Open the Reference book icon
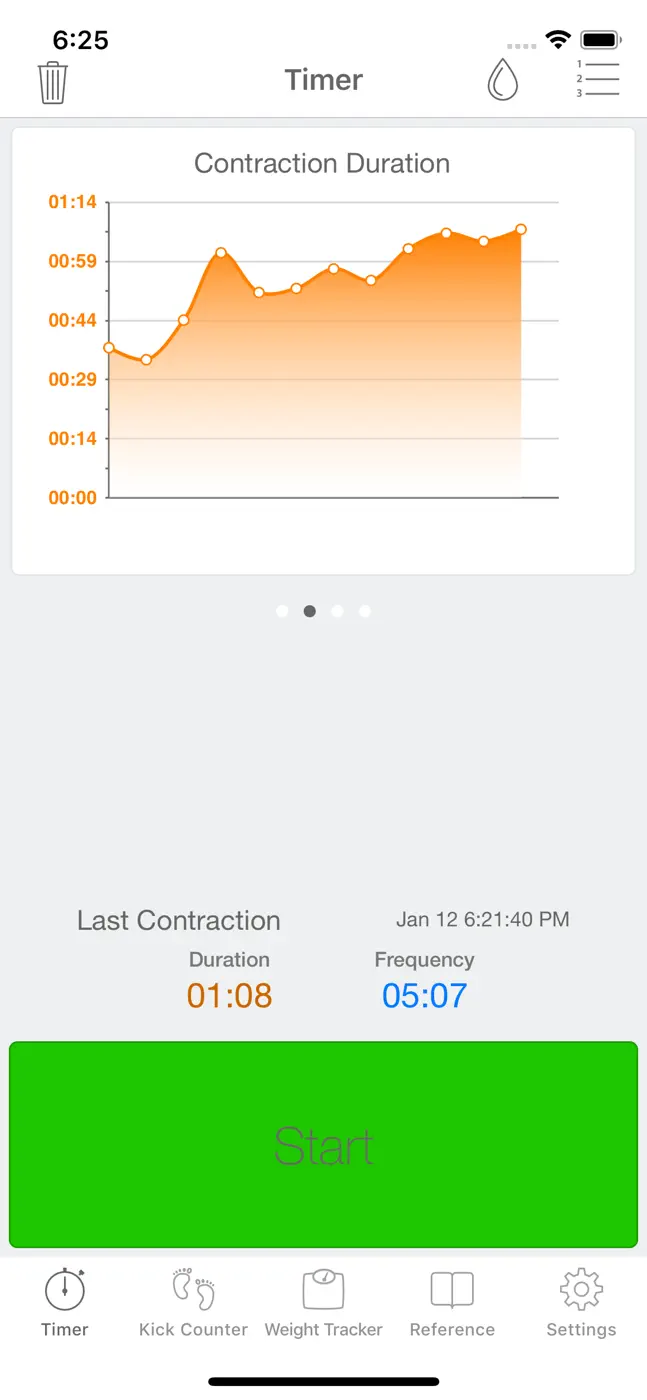 click(452, 1290)
